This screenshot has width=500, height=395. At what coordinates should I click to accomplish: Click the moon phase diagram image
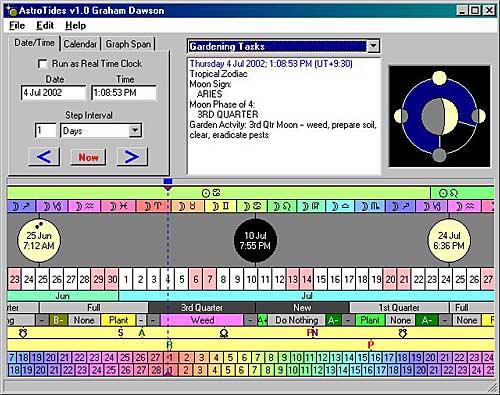pos(440,116)
